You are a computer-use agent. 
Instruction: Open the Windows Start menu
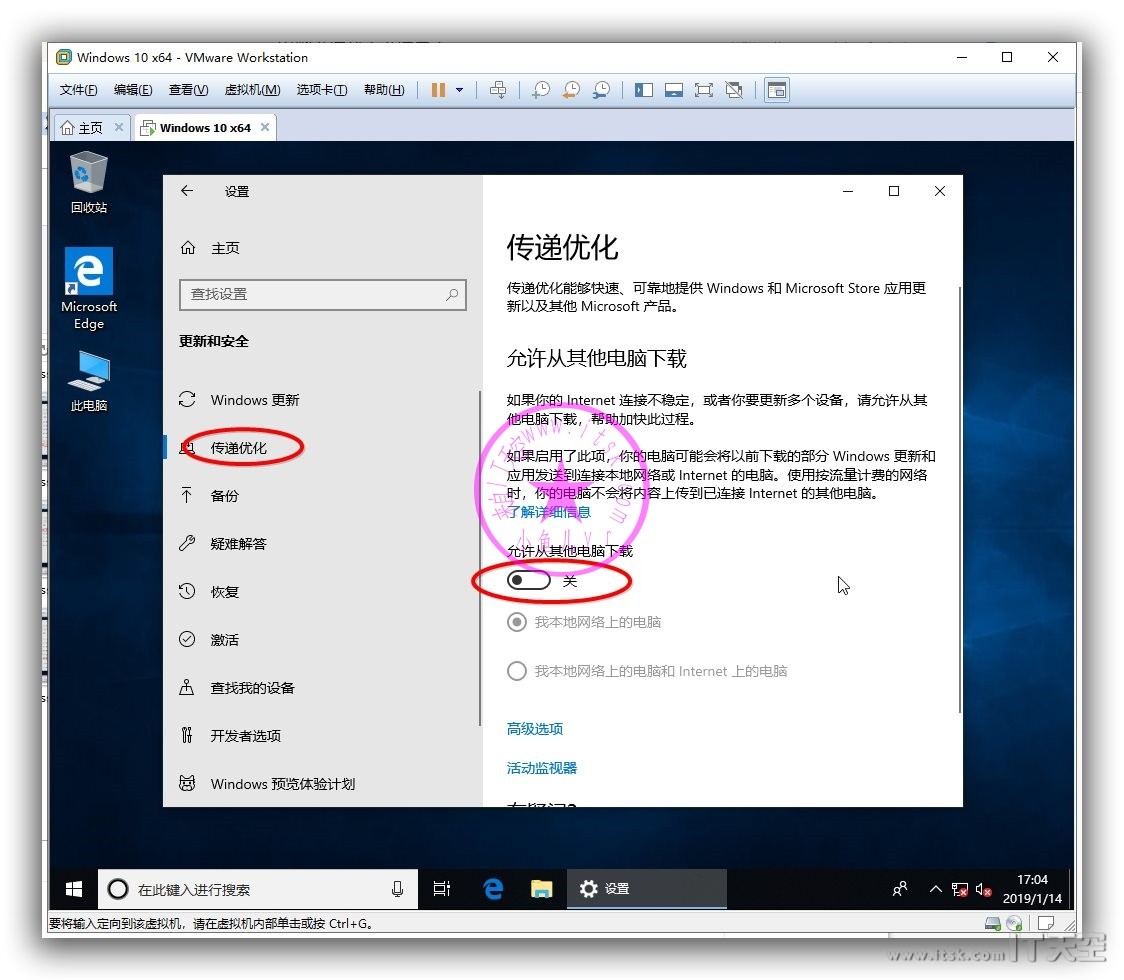click(74, 890)
